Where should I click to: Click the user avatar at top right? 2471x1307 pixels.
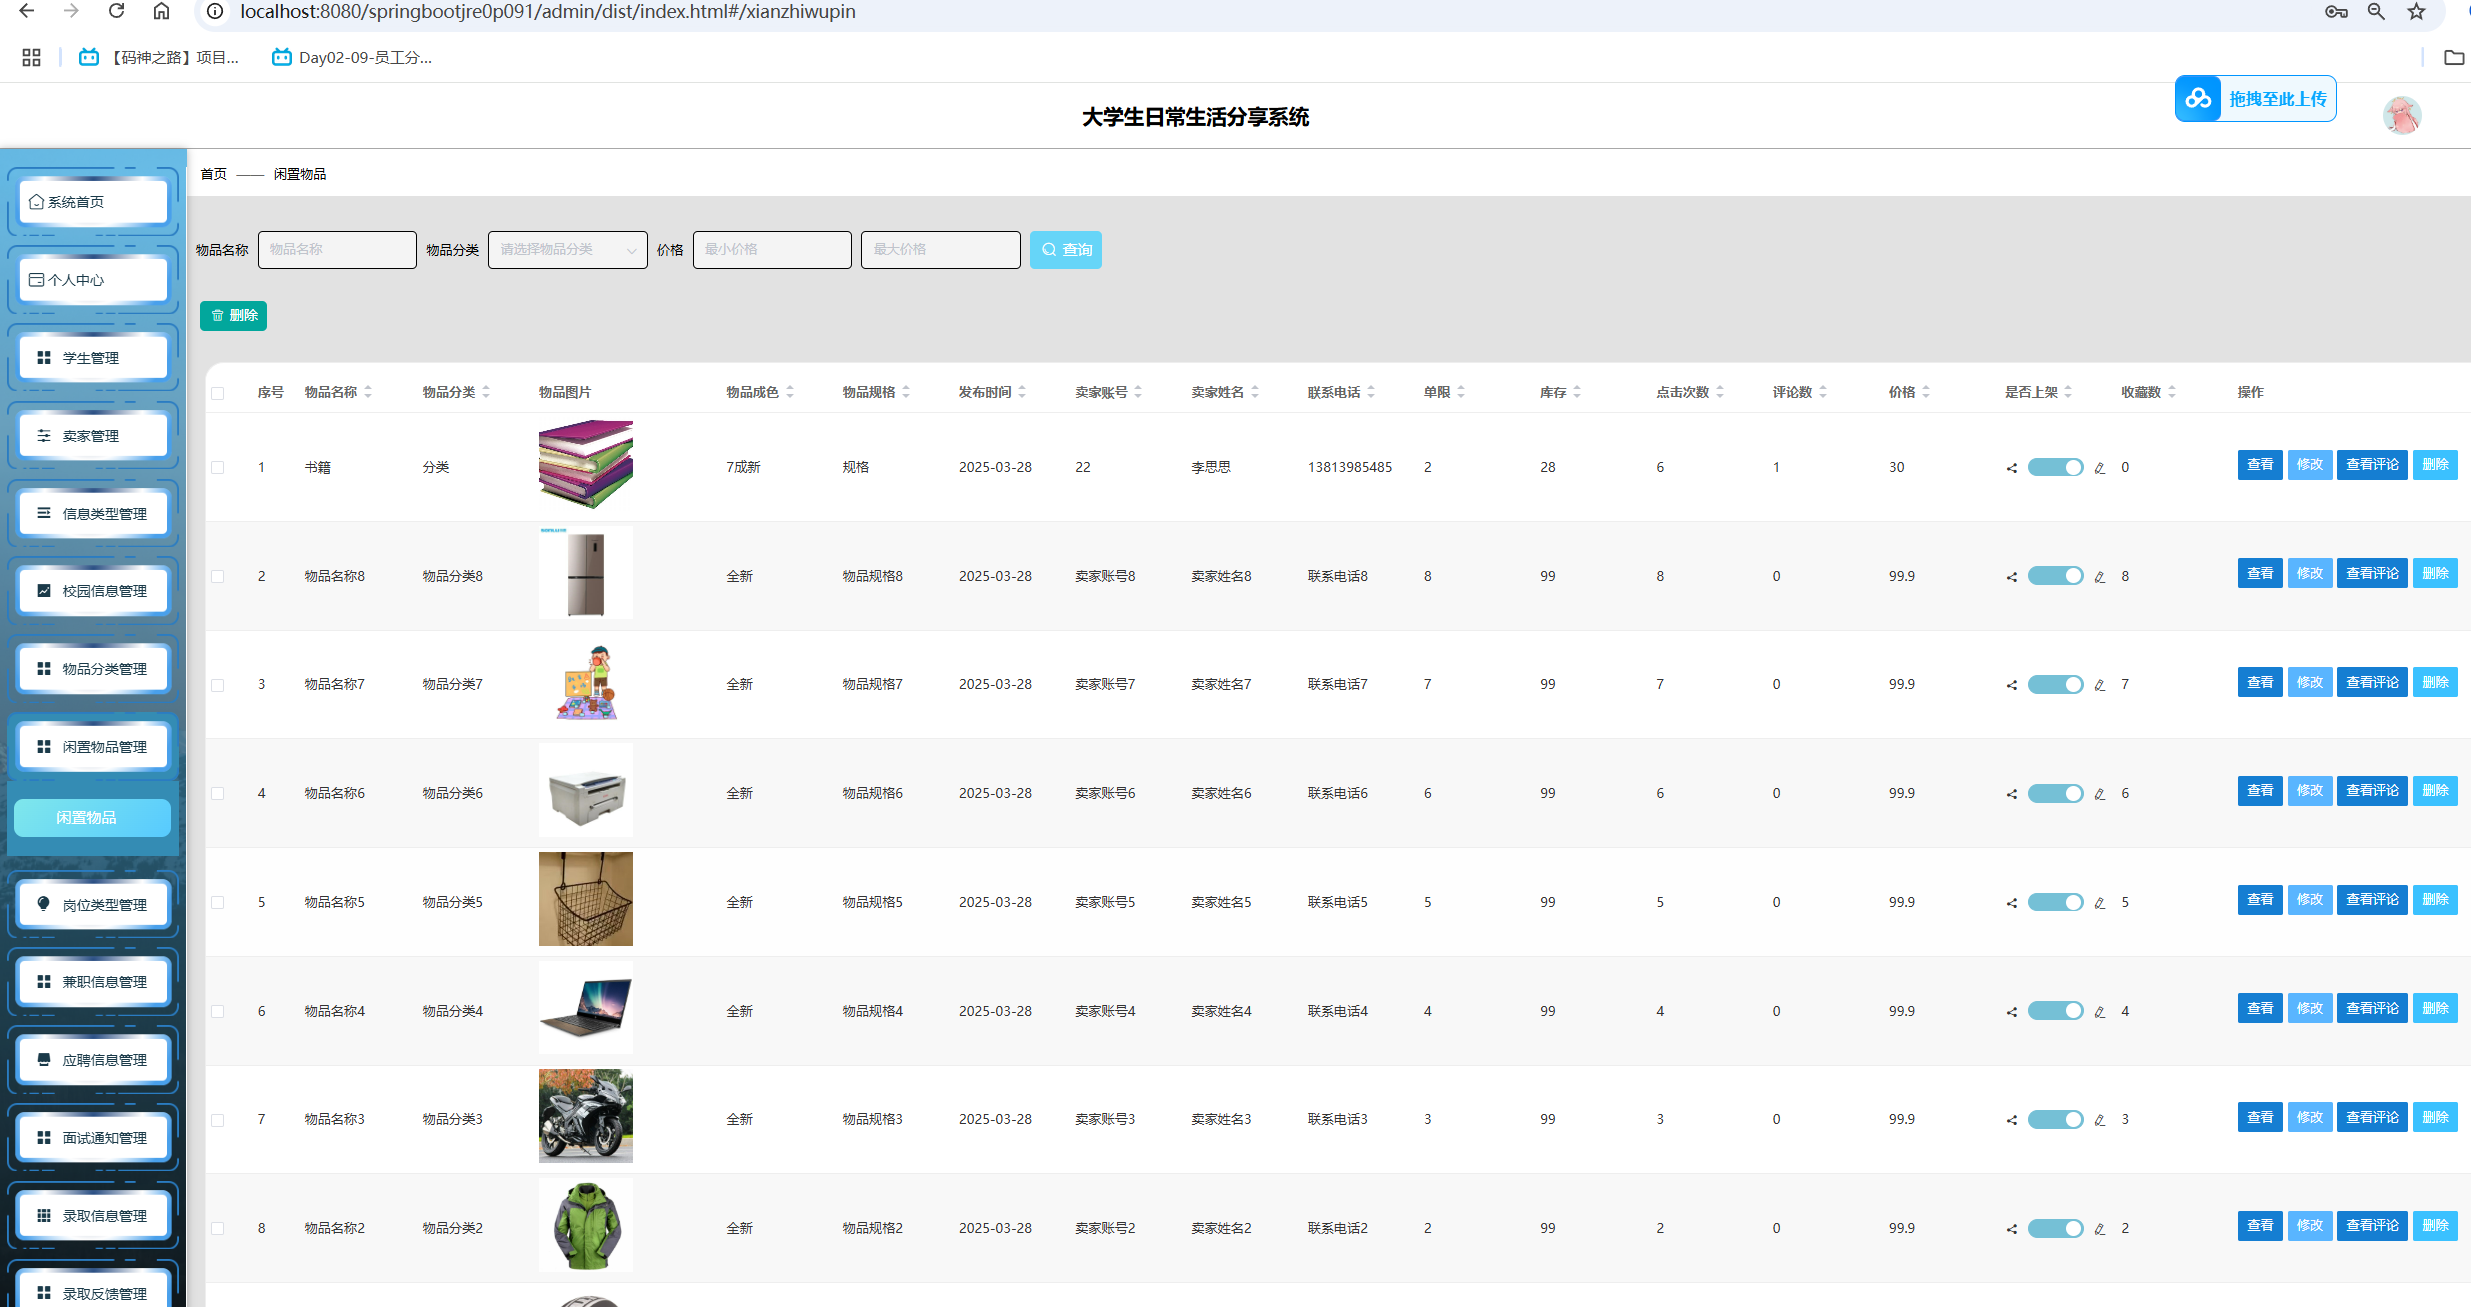[x=2401, y=116]
